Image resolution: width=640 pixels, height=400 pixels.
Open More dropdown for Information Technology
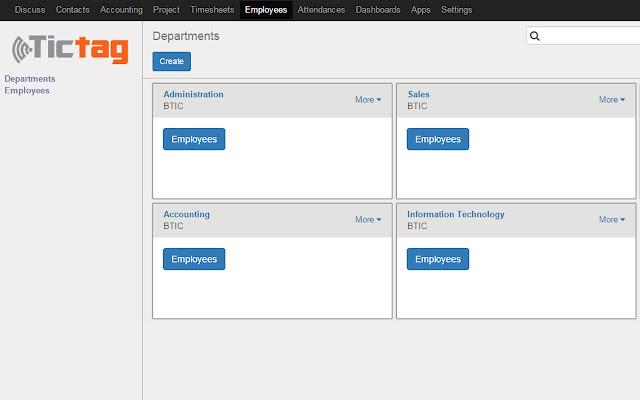(612, 220)
